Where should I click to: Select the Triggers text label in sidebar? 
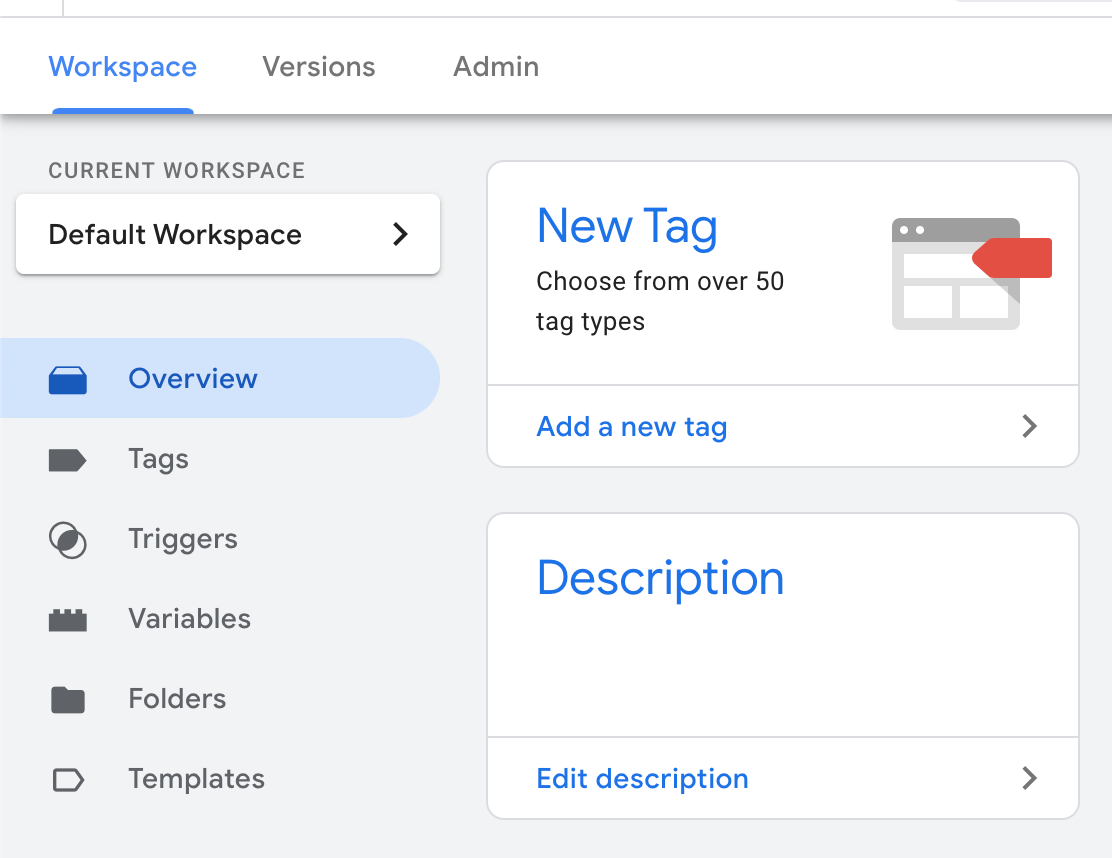point(183,539)
